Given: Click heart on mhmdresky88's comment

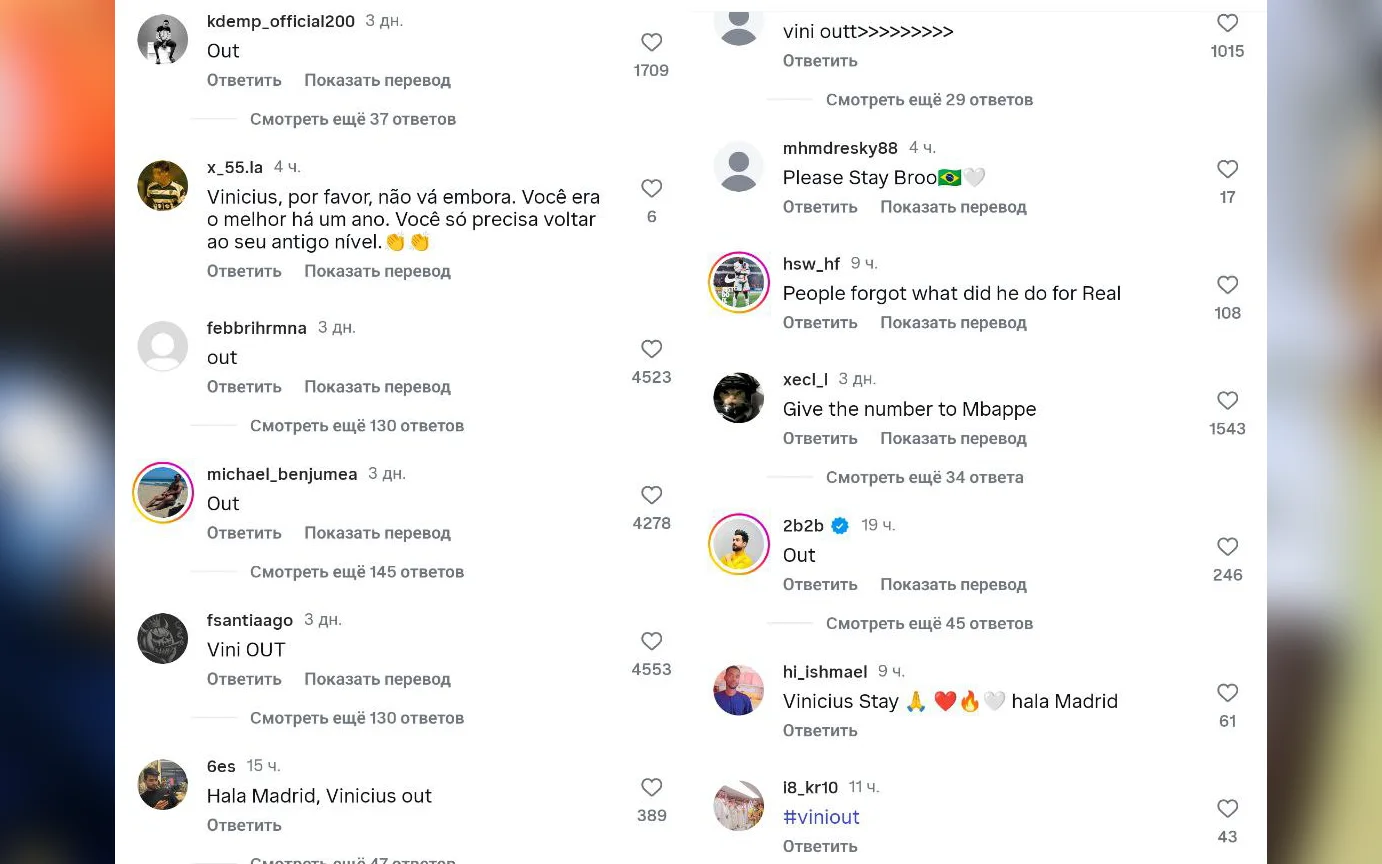Looking at the screenshot, I should click(x=1227, y=169).
